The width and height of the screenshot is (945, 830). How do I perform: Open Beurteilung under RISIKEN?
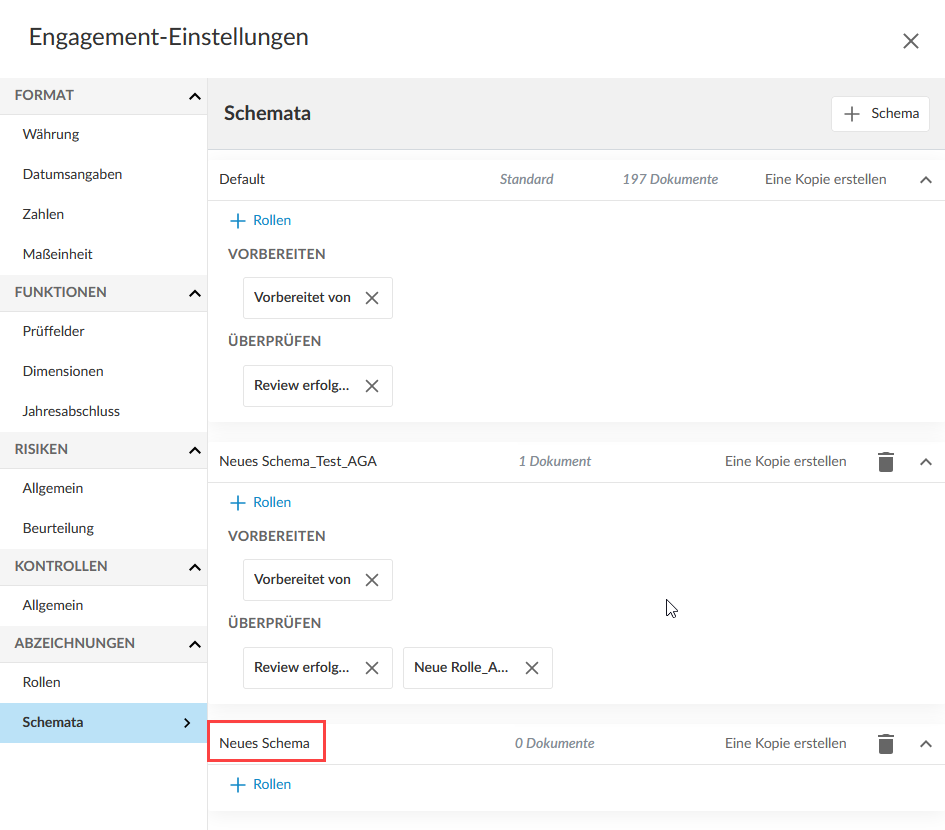coord(104,528)
